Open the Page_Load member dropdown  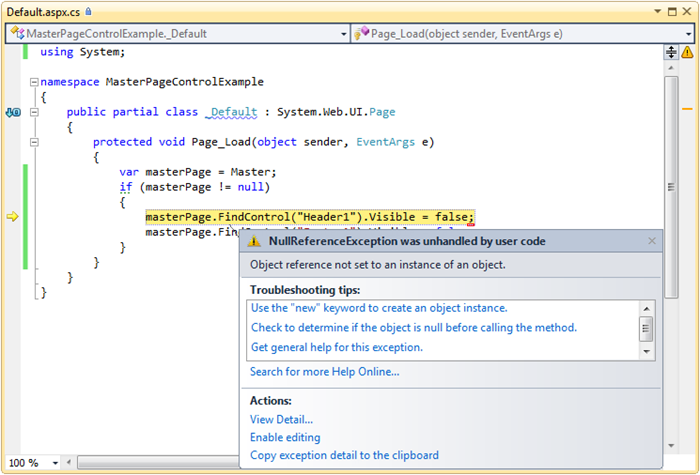pyautogui.click(x=688, y=34)
